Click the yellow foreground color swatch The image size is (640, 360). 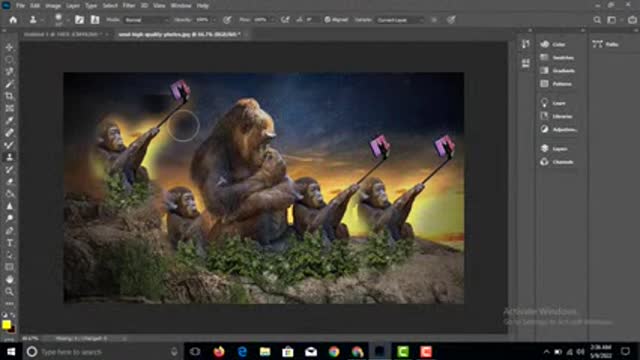point(6,324)
